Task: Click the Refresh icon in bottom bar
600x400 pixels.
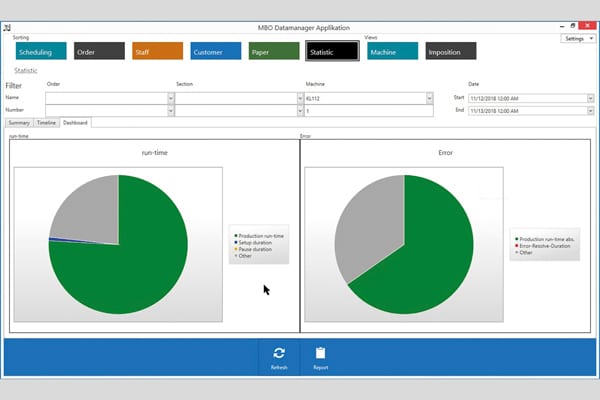Action: tap(279, 353)
